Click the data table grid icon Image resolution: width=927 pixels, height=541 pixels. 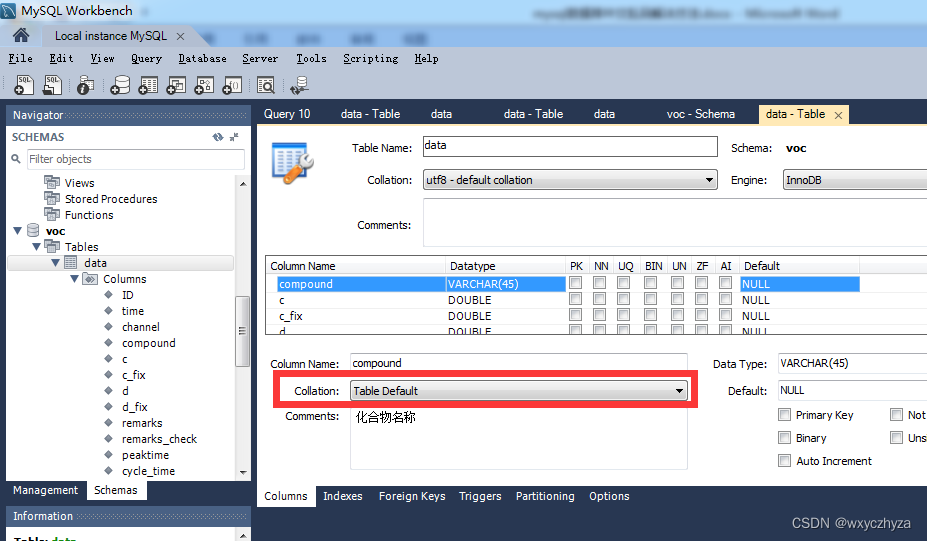tap(71, 263)
